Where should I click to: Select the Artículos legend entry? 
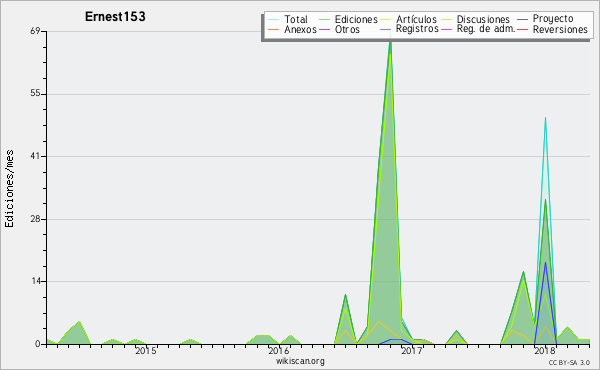click(408, 19)
